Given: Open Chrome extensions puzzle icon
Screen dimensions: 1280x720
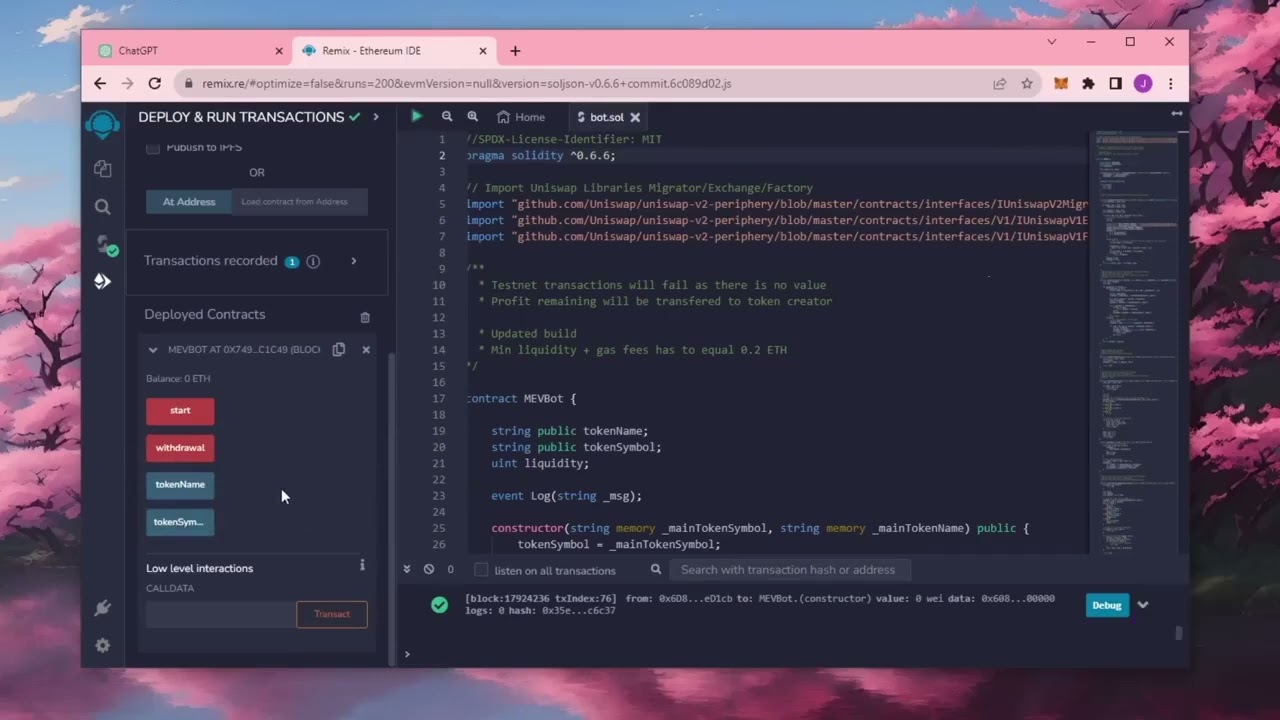Looking at the screenshot, I should pyautogui.click(x=1088, y=84).
